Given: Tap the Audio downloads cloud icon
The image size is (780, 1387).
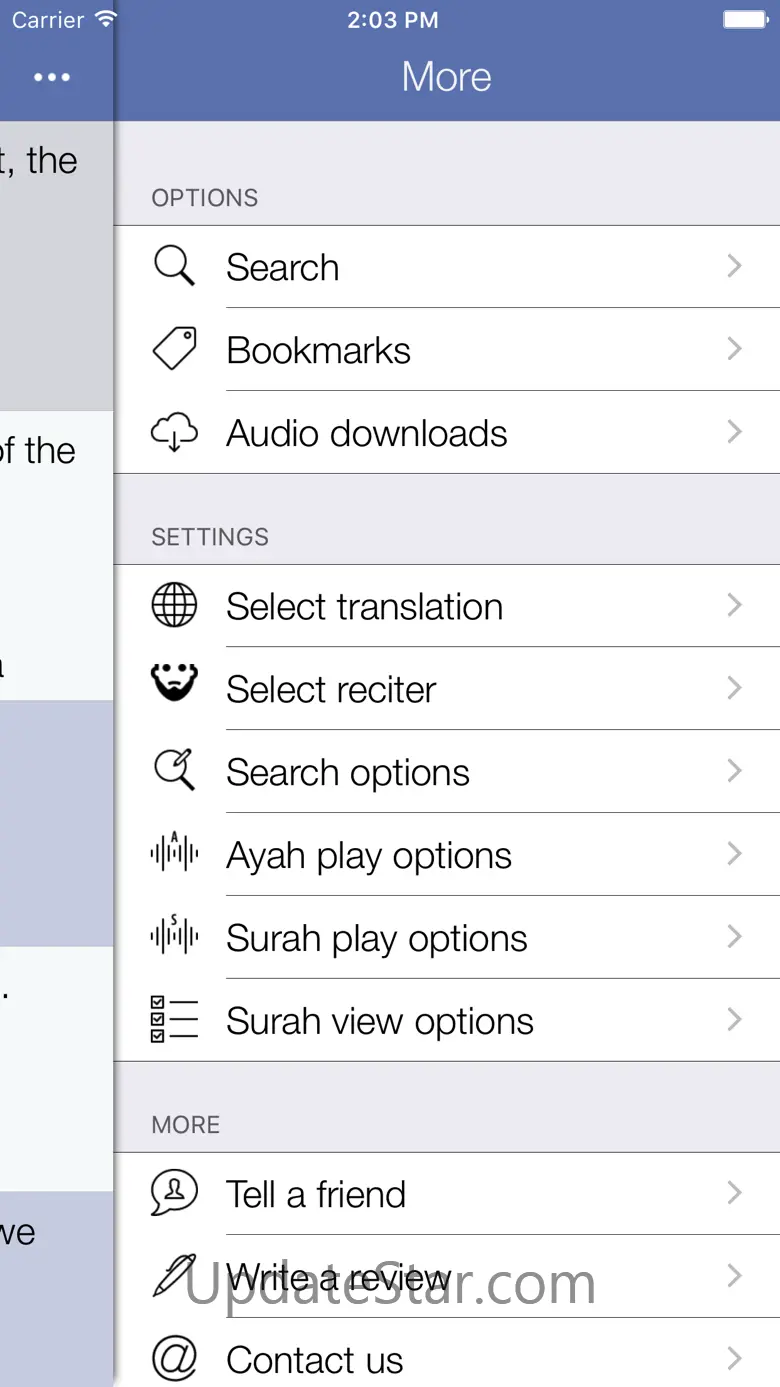Looking at the screenshot, I should [174, 433].
